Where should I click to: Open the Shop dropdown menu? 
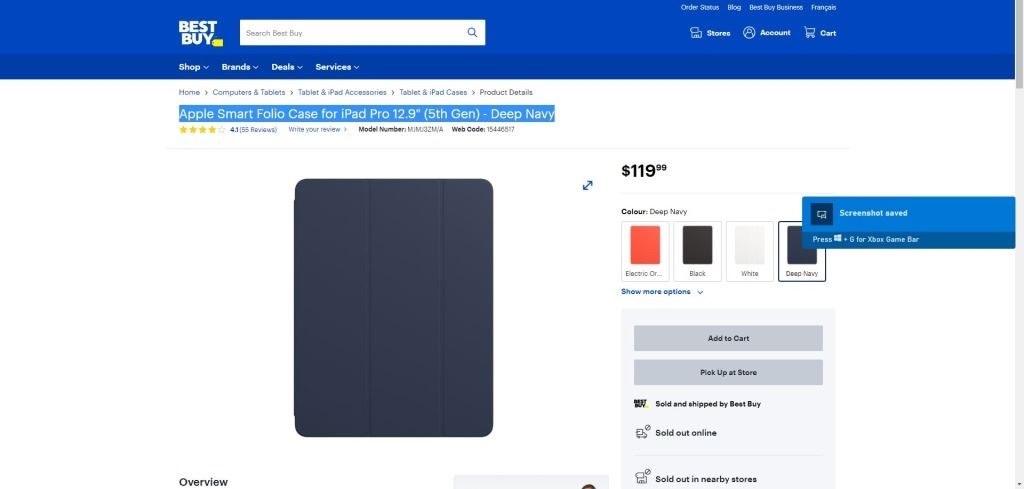click(193, 67)
